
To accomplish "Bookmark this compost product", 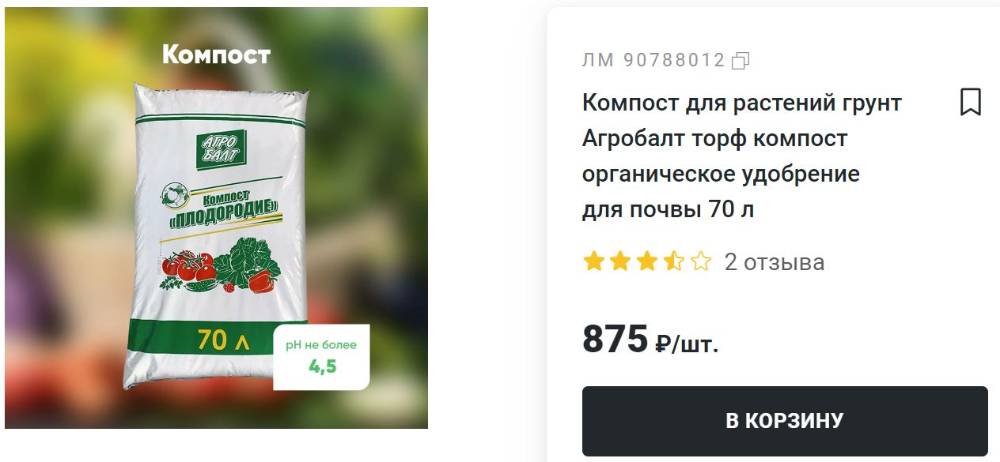I will tap(970, 102).
